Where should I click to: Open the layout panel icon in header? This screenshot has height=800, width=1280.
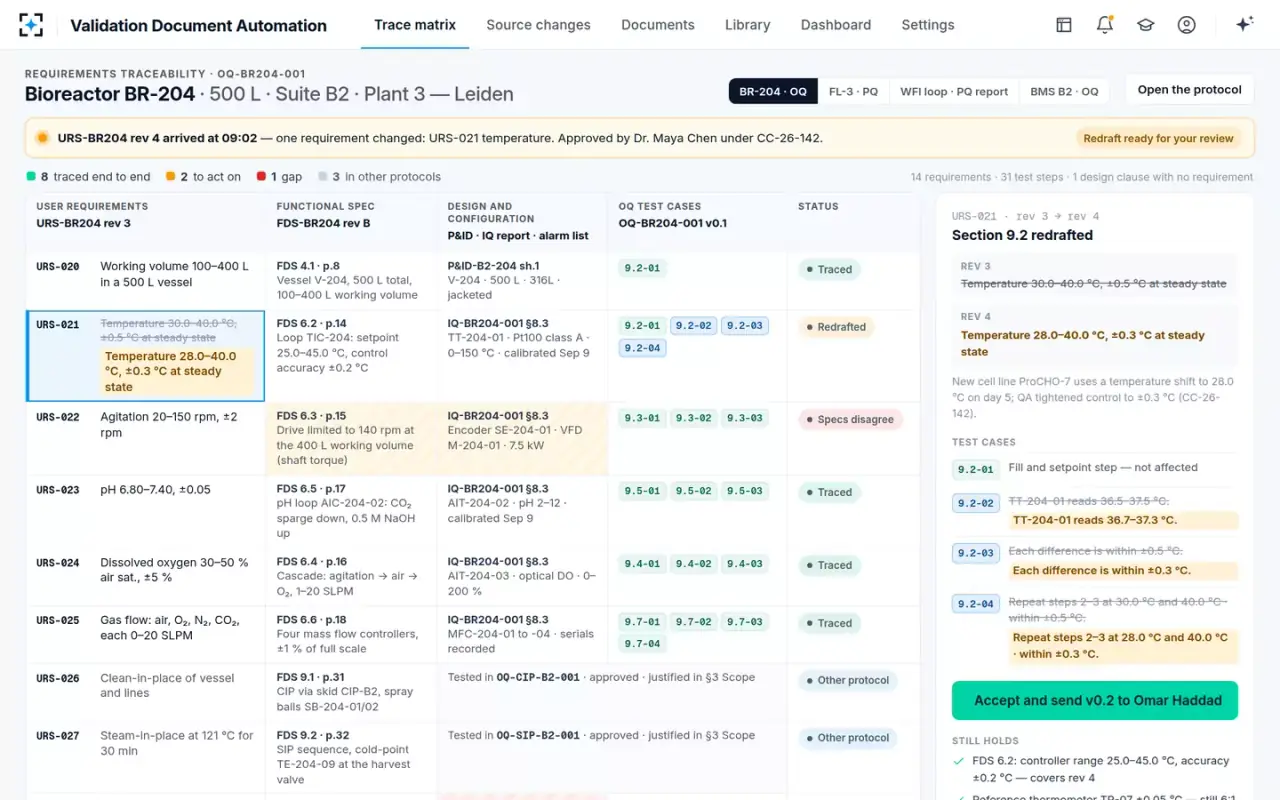[1064, 25]
